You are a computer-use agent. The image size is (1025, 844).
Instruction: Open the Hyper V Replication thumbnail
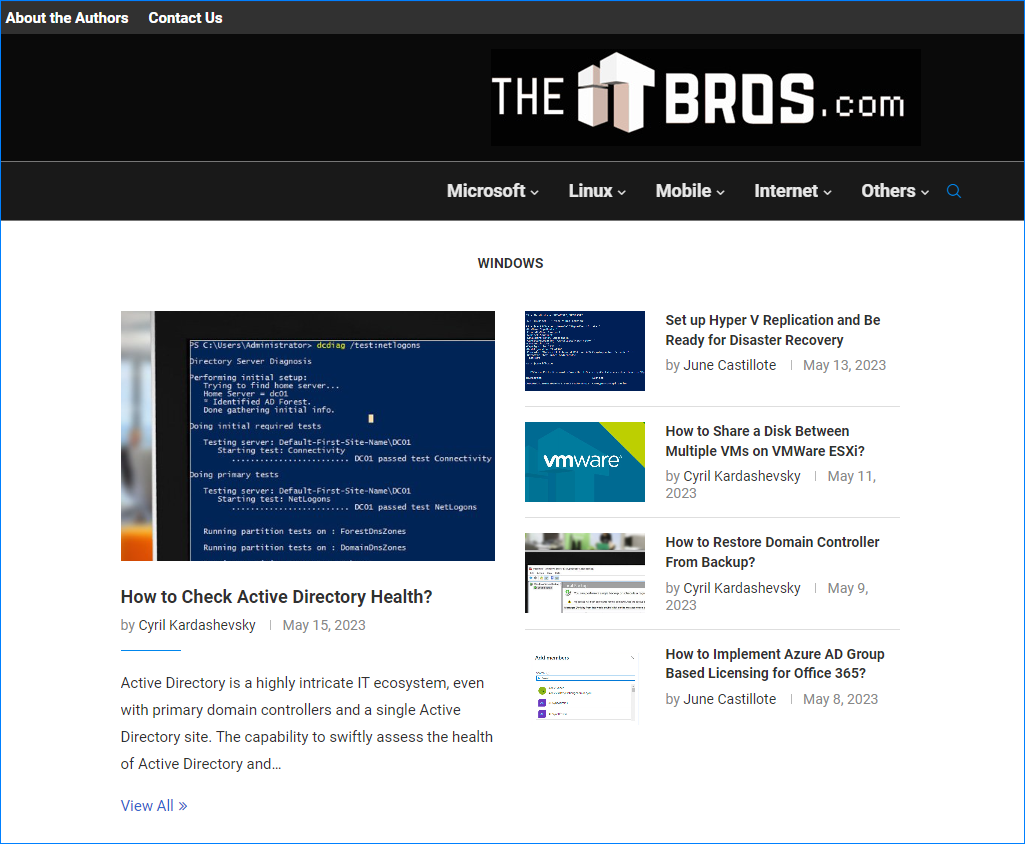pos(585,351)
